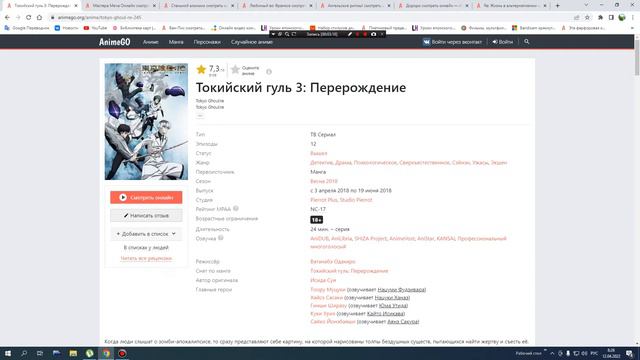Open the Весна 2018 season link
640x360 pixels.
(x=324, y=181)
